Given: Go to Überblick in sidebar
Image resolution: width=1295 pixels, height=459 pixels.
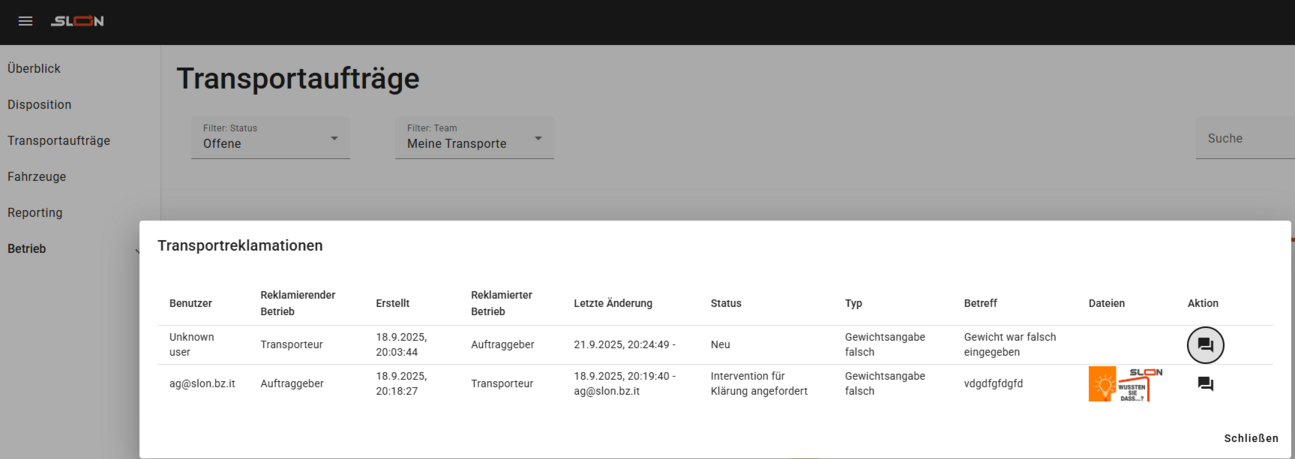Looking at the screenshot, I should [34, 69].
